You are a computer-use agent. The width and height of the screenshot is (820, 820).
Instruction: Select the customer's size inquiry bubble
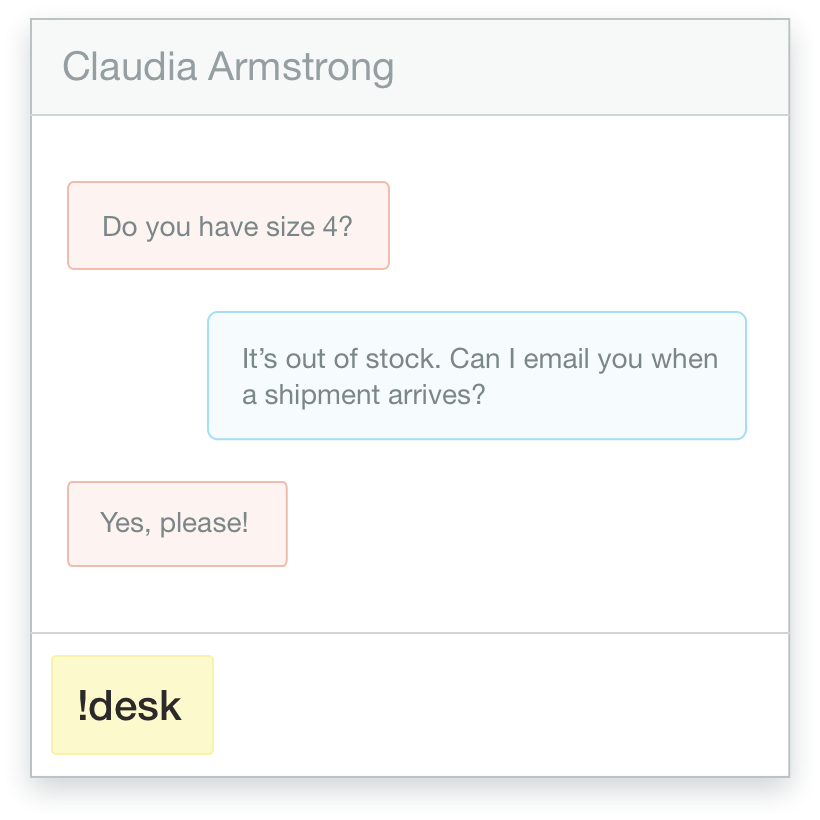227,225
